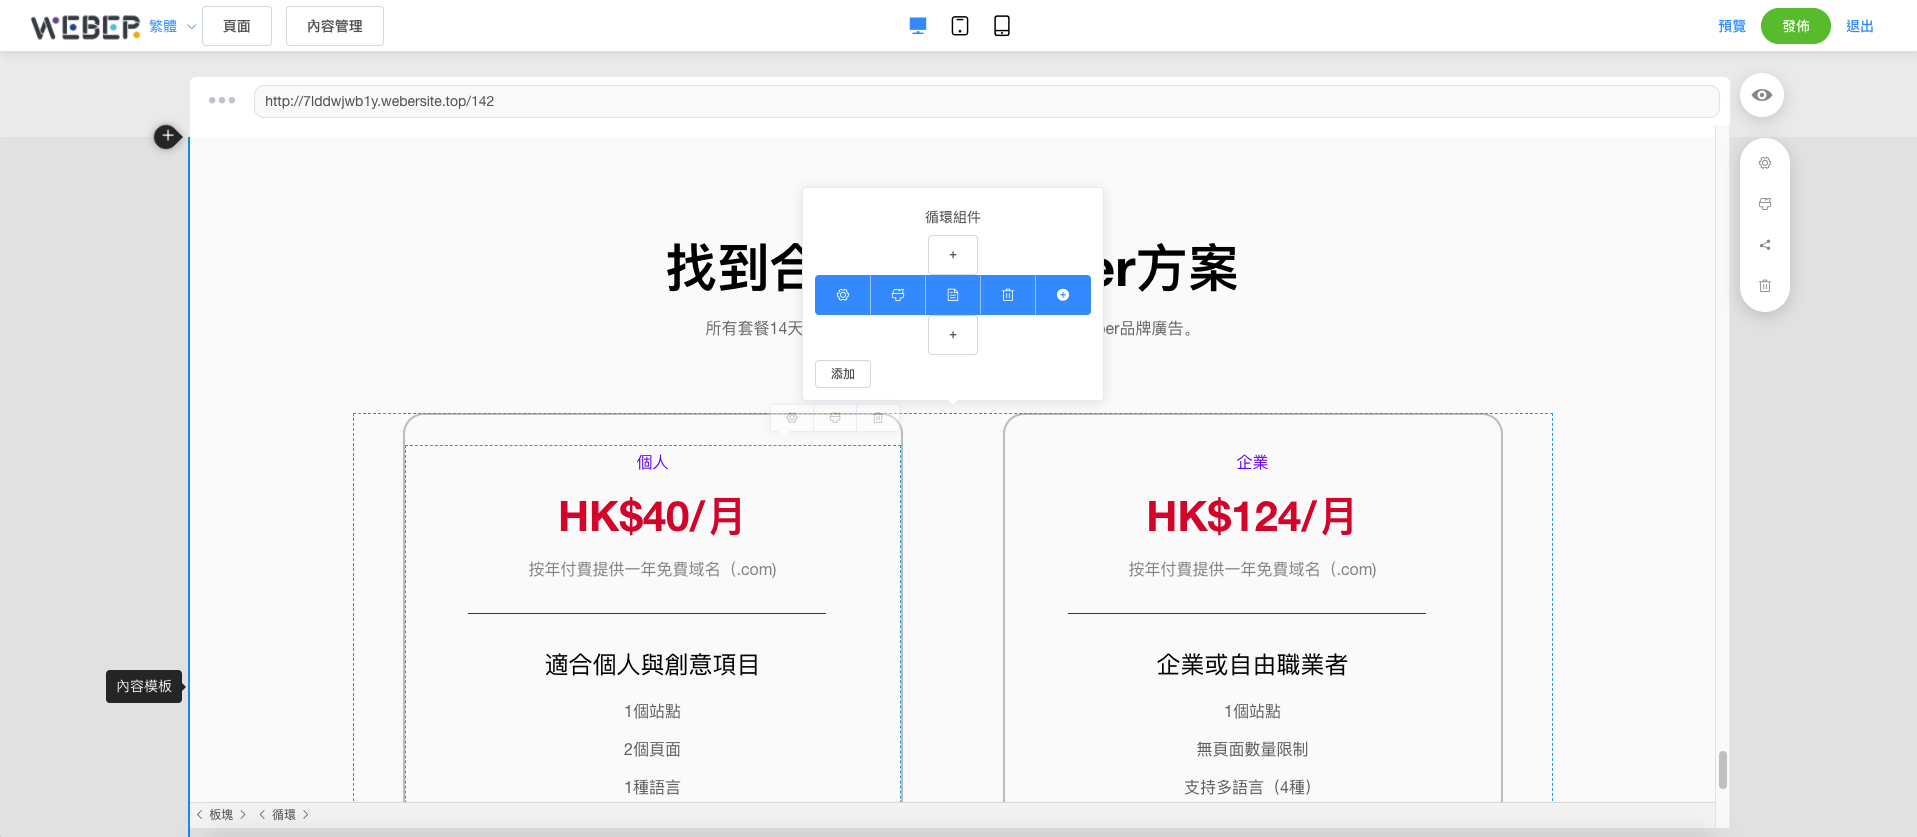1917x837 pixels.
Task: Click the 企業 plan label
Action: 1252,462
